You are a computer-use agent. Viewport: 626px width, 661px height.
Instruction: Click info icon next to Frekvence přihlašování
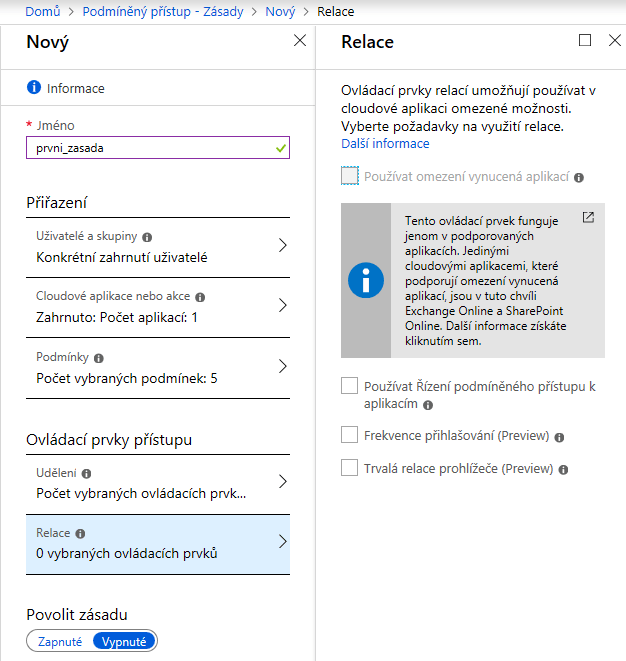pos(560,438)
